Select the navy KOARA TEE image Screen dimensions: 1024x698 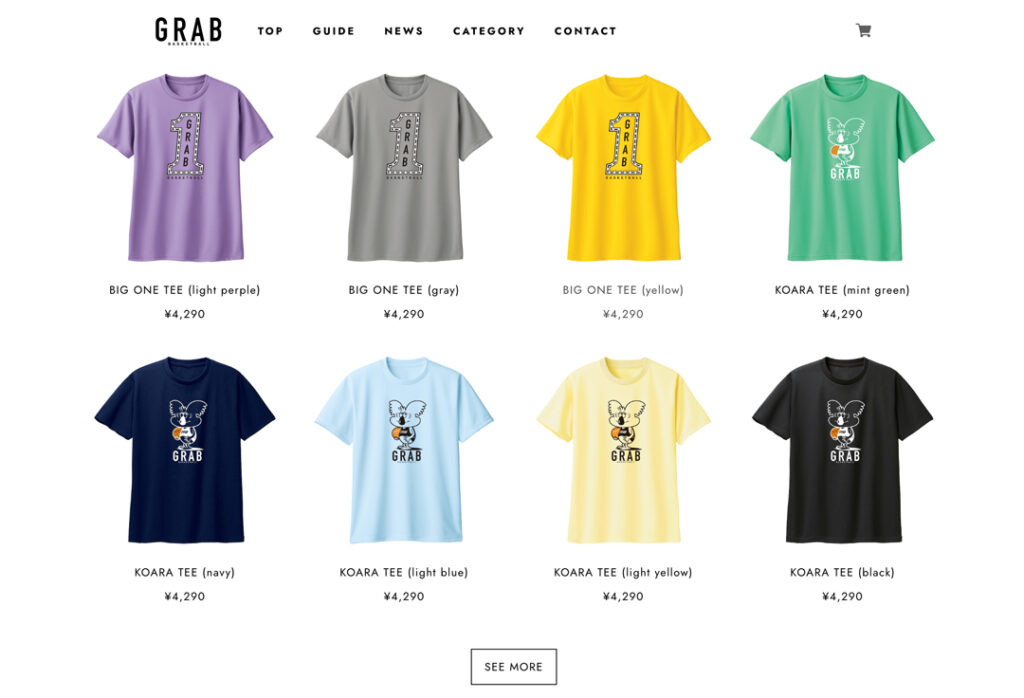point(185,450)
